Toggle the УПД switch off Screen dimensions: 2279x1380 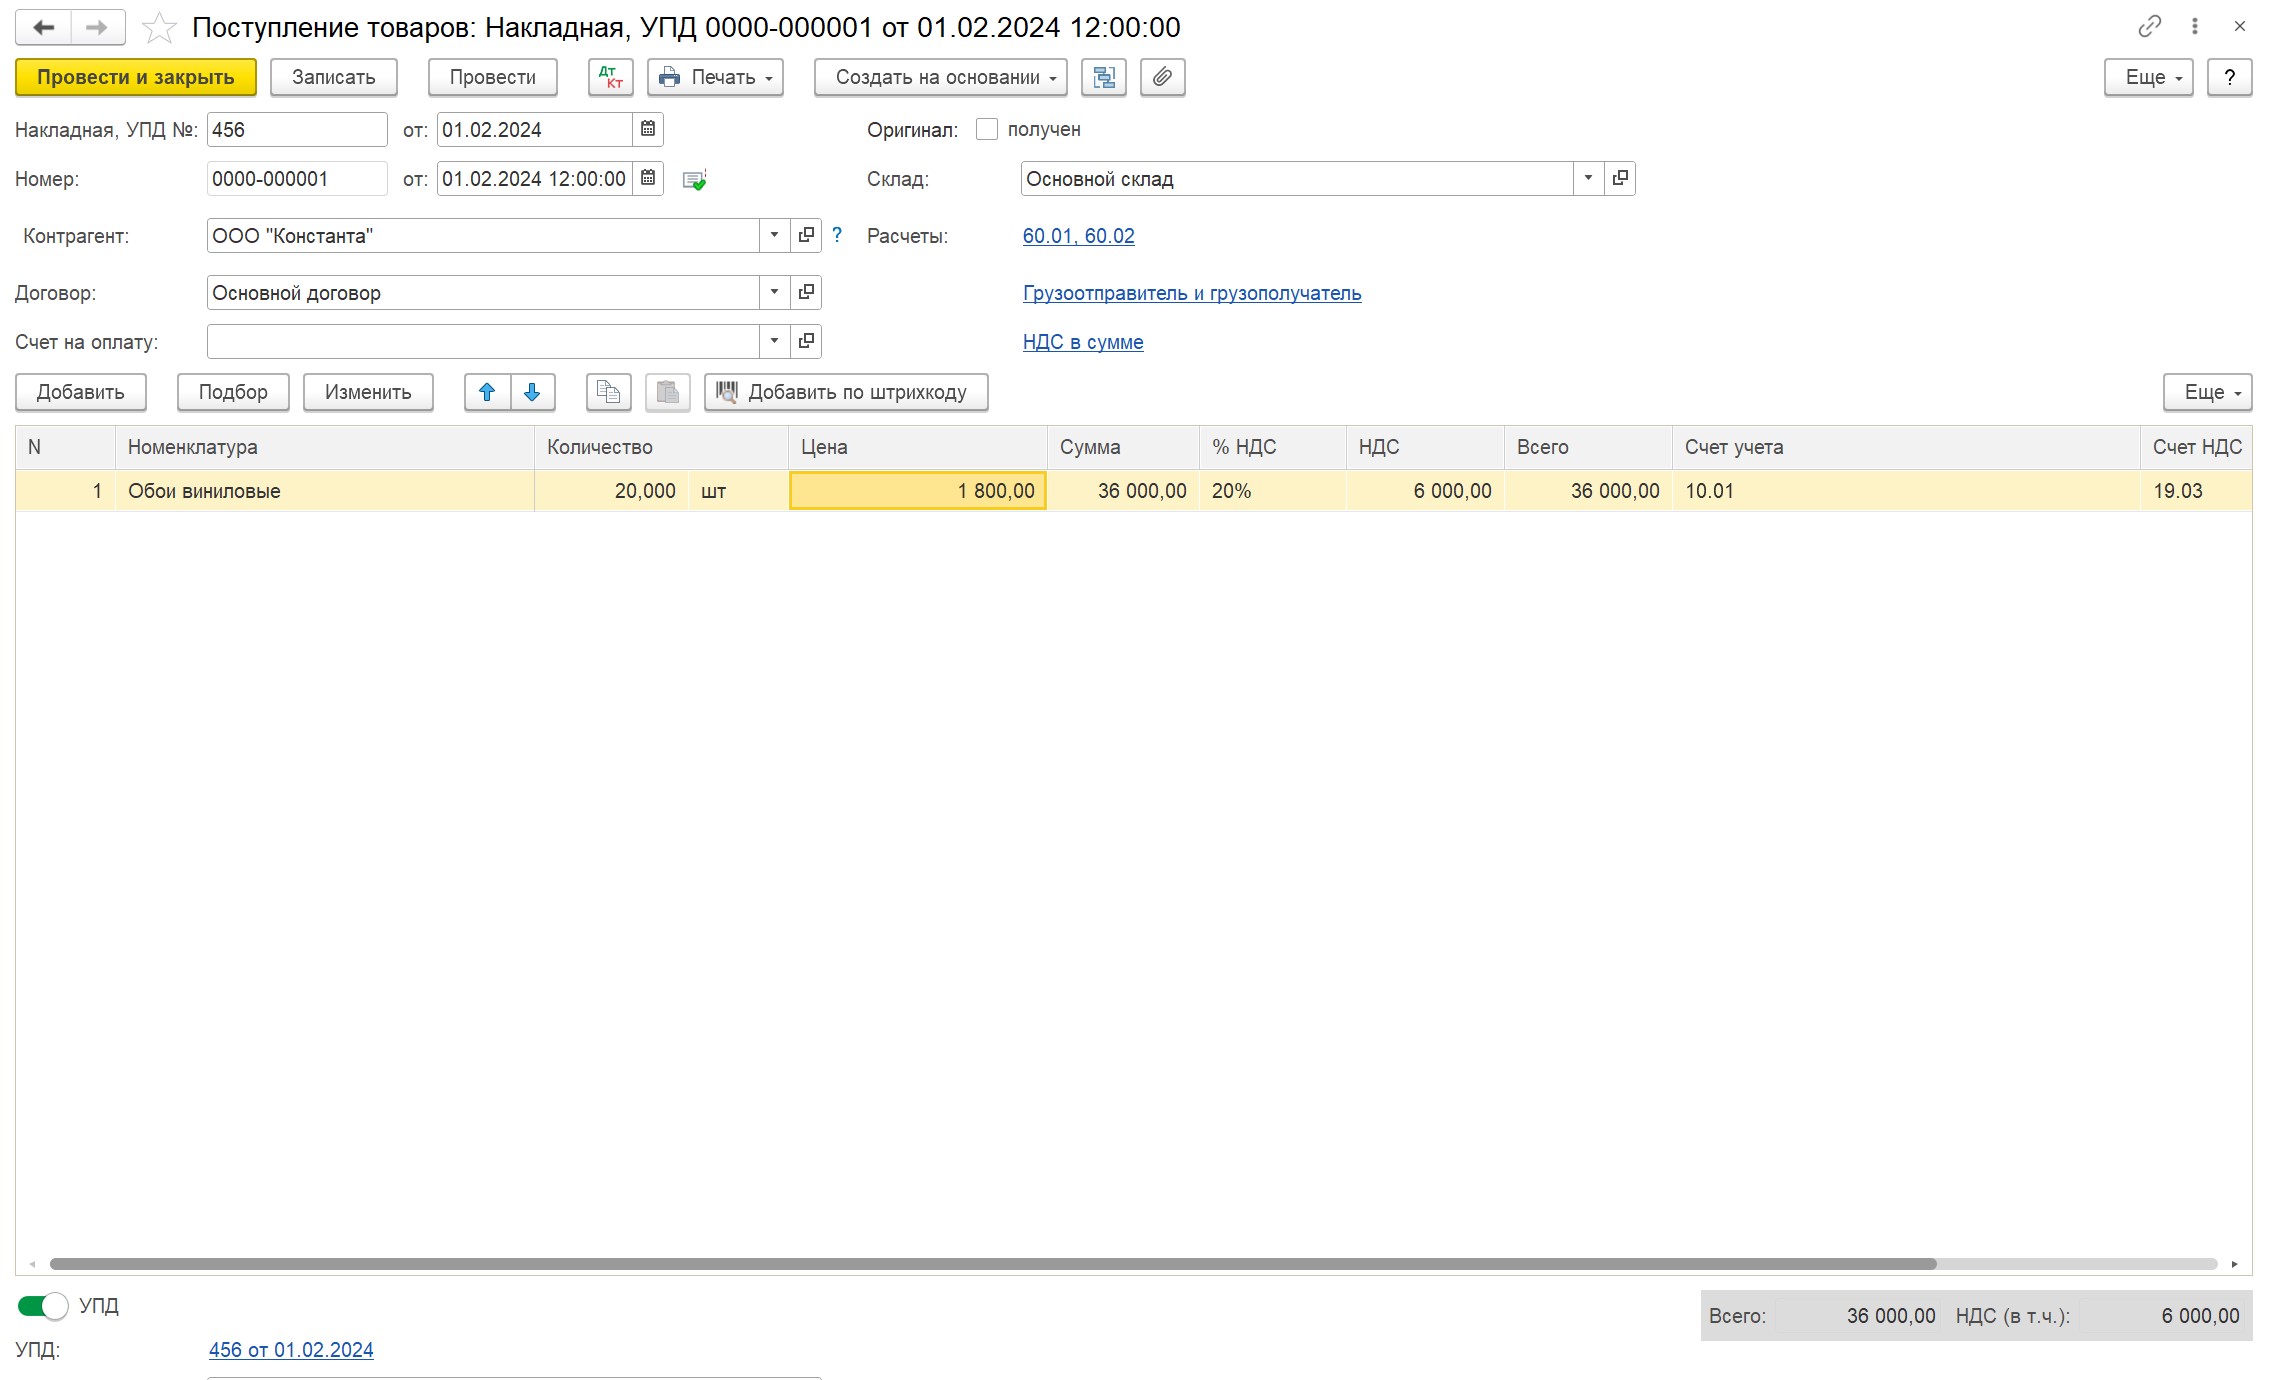[x=43, y=1305]
